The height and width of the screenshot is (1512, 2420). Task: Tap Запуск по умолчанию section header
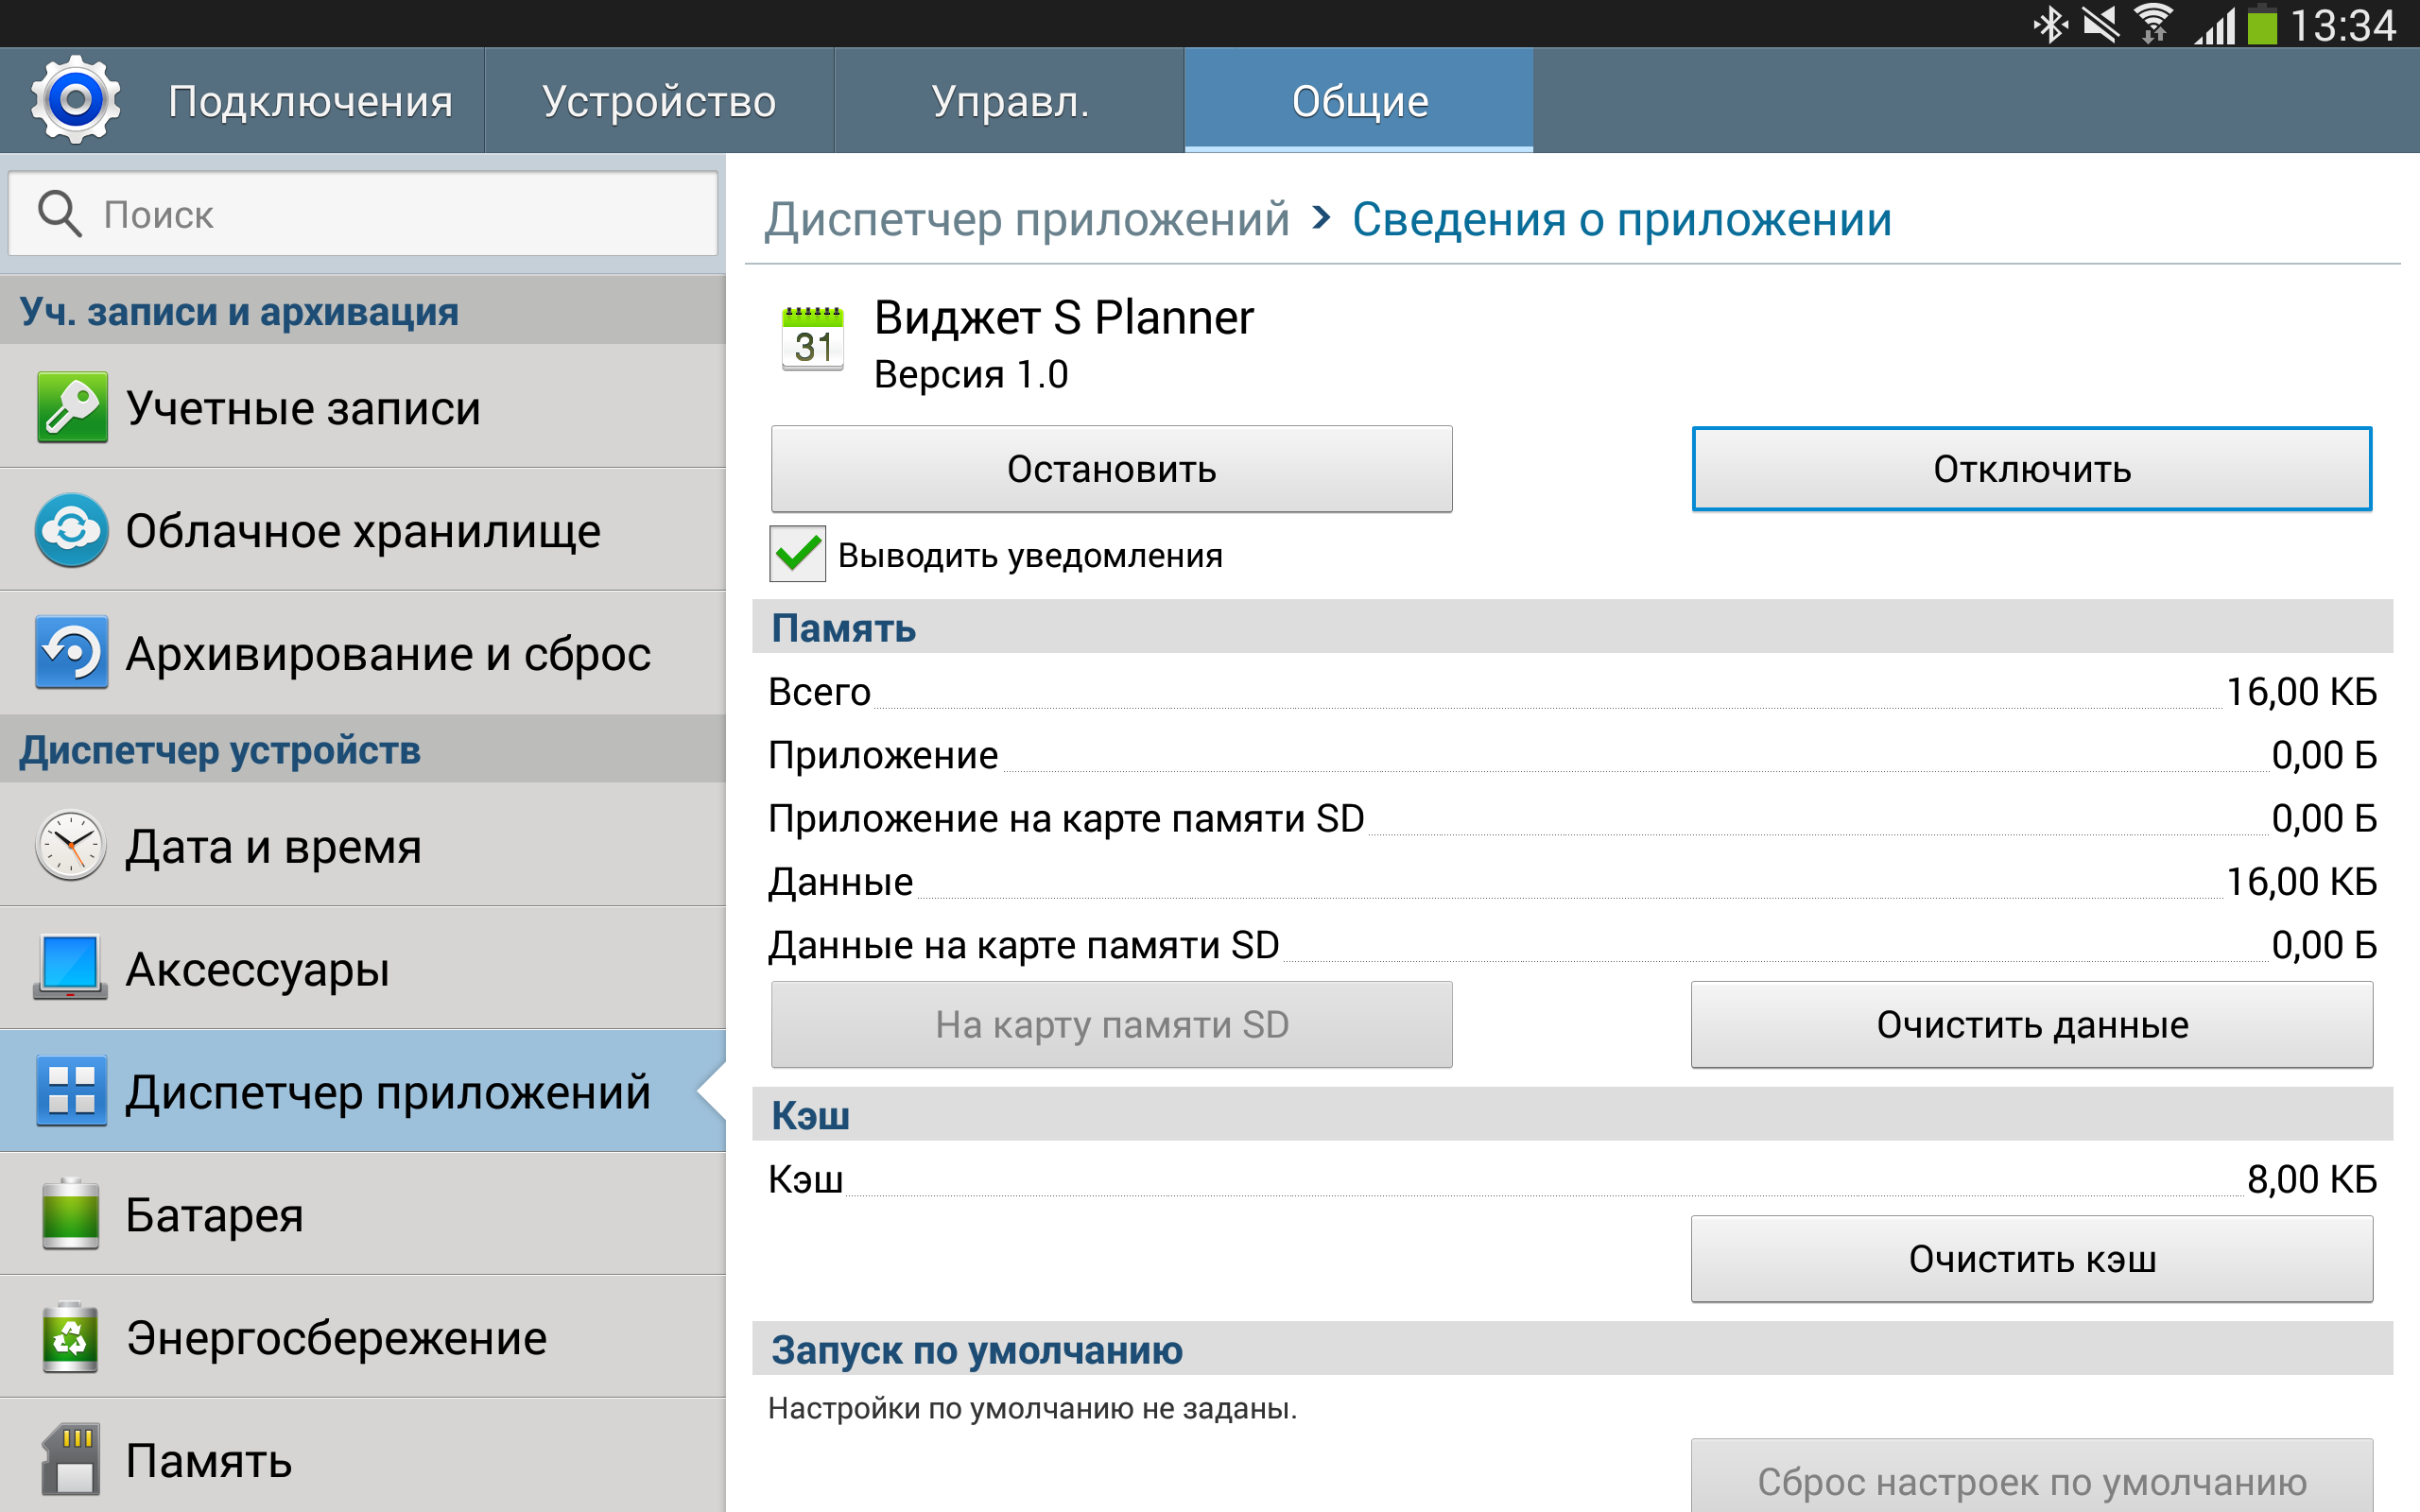[x=1572, y=1349]
